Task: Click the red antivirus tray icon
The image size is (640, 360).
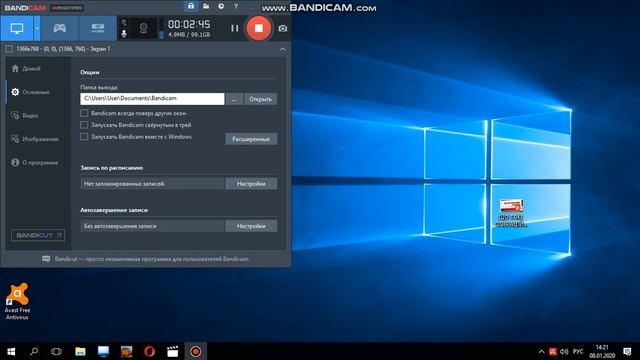Action: point(553,351)
